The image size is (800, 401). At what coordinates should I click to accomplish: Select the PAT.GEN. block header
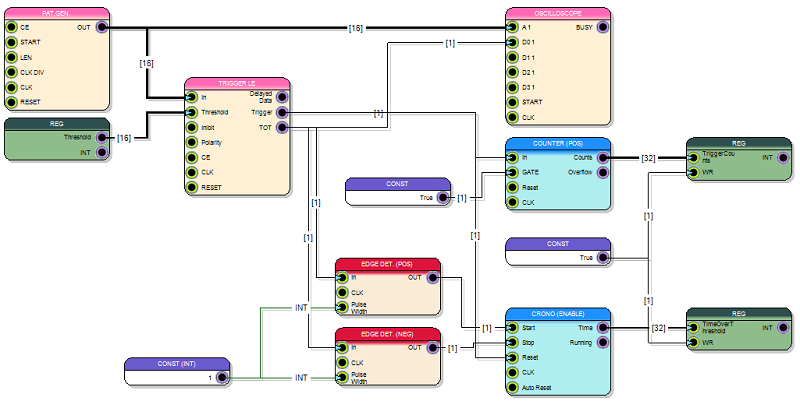pos(57,13)
